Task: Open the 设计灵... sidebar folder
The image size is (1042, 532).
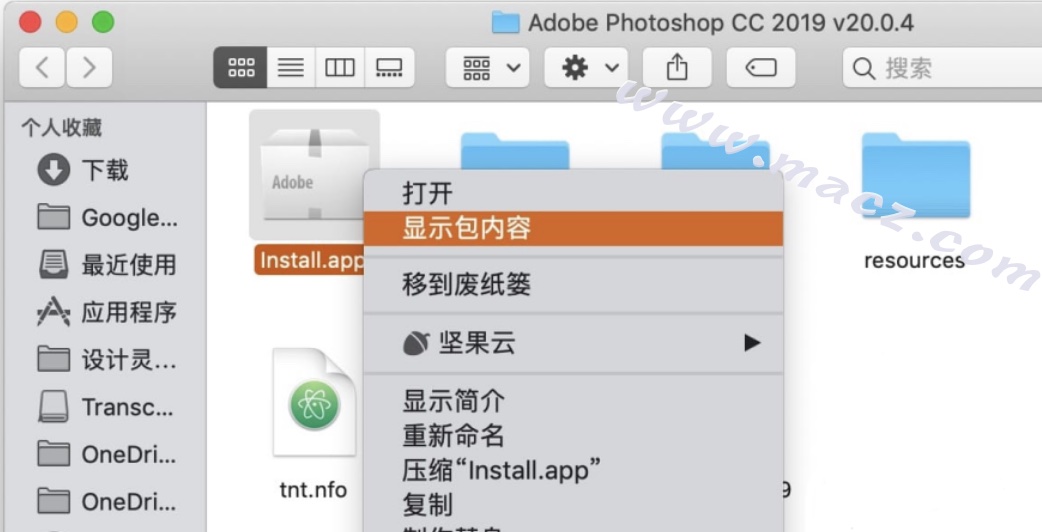Action: 106,359
